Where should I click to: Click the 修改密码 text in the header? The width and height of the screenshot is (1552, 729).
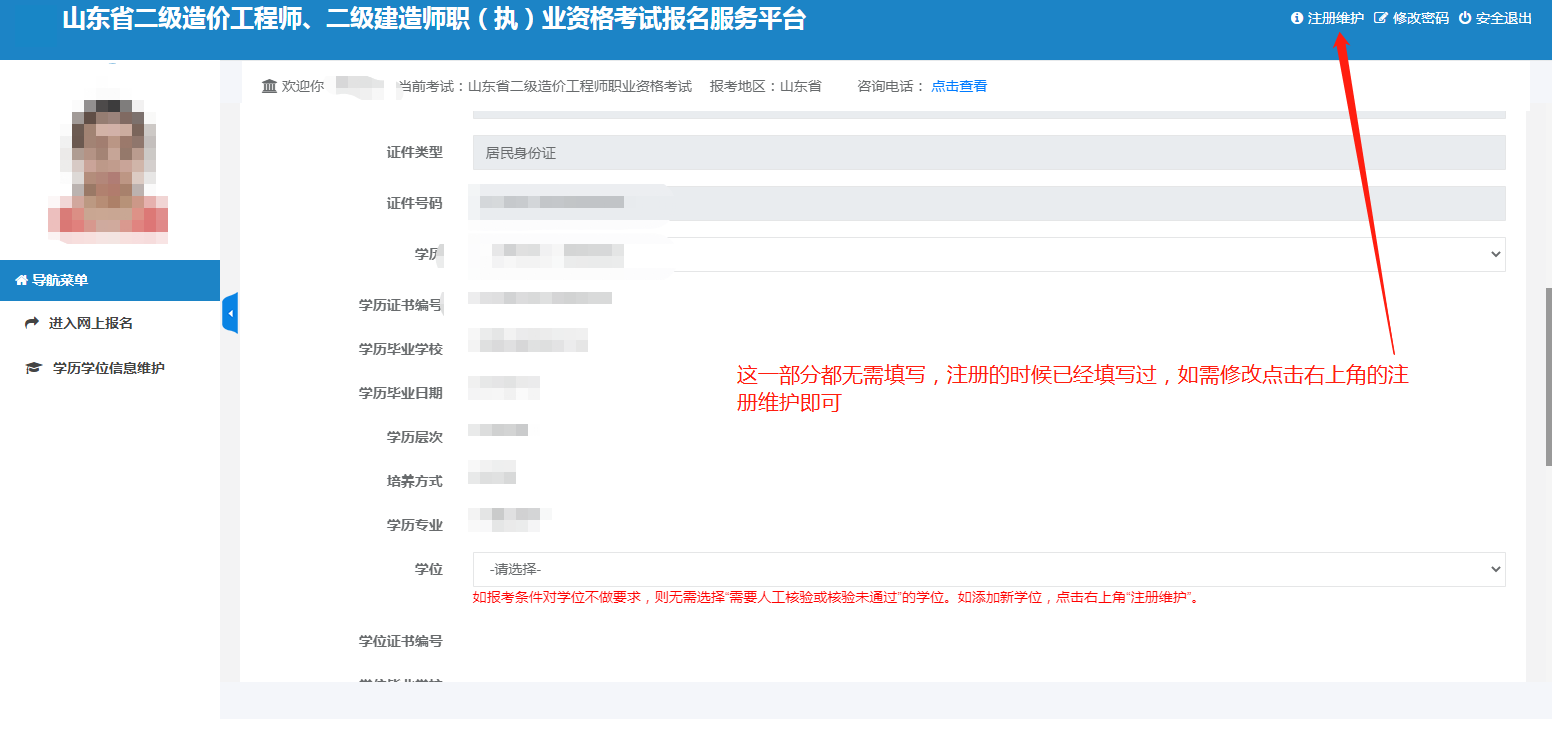pyautogui.click(x=1420, y=18)
